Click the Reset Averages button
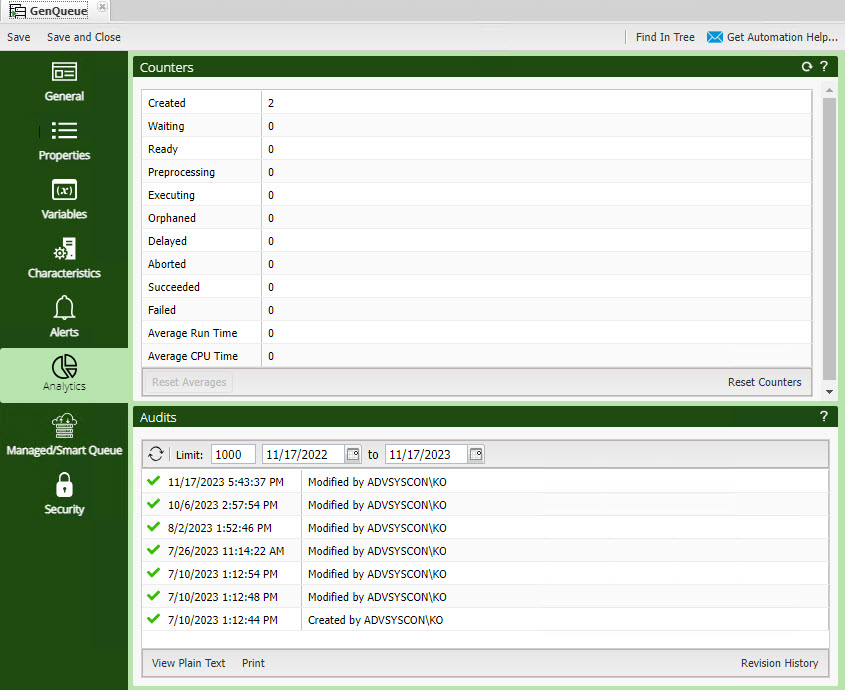The height and width of the screenshot is (690, 845). pyautogui.click(x=189, y=382)
